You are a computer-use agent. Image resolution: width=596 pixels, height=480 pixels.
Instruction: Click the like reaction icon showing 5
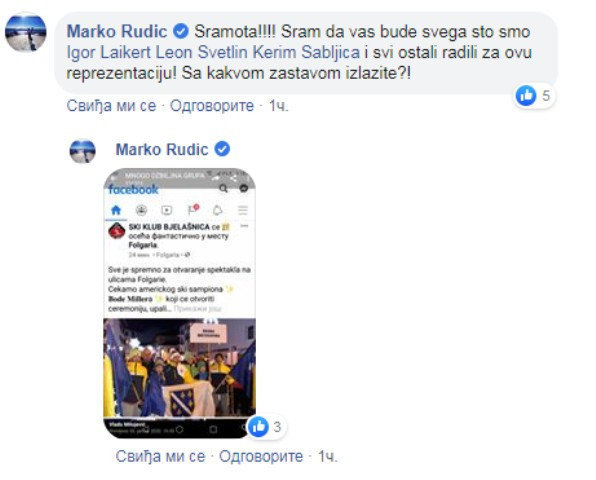(526, 96)
